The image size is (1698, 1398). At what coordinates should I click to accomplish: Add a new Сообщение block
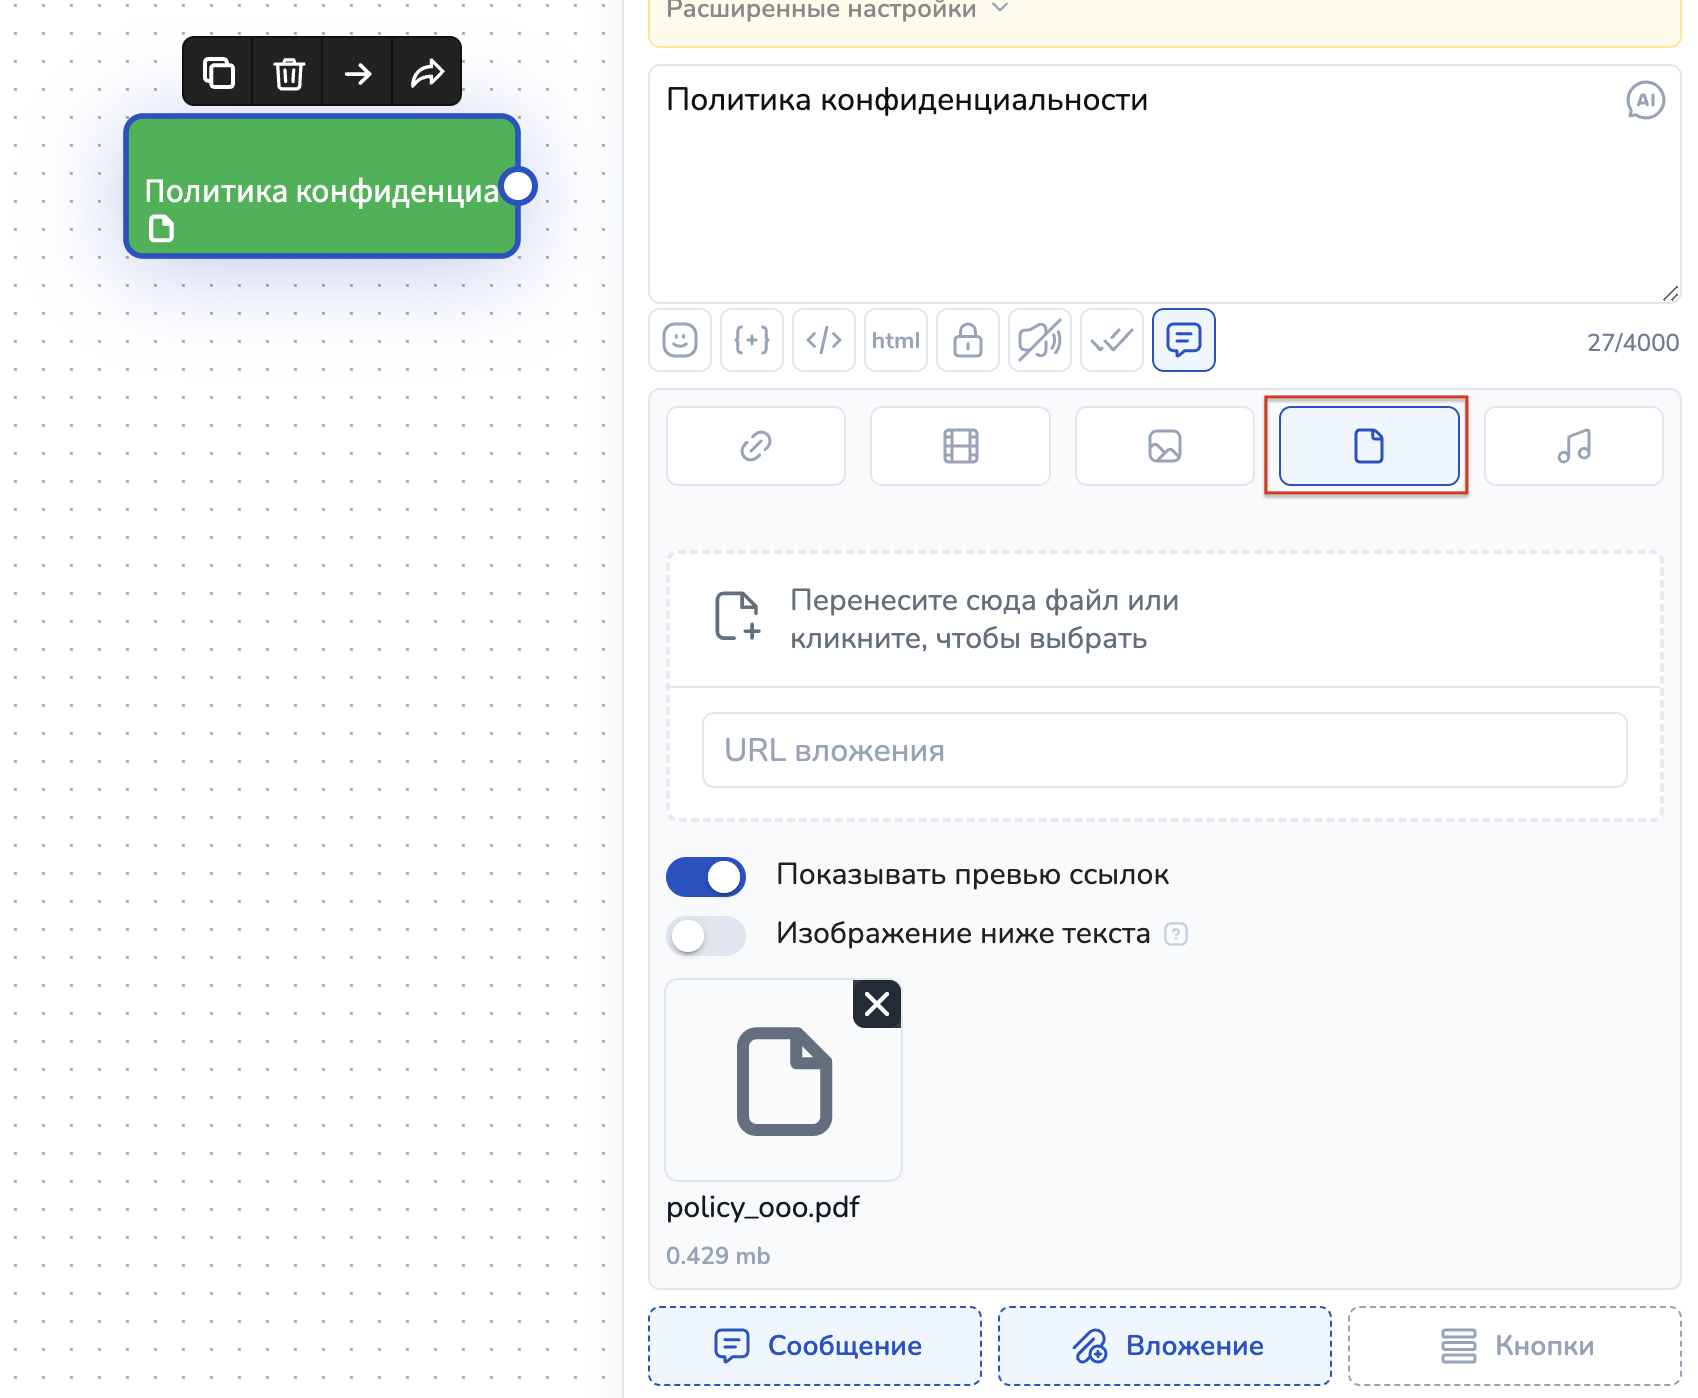tap(815, 1346)
